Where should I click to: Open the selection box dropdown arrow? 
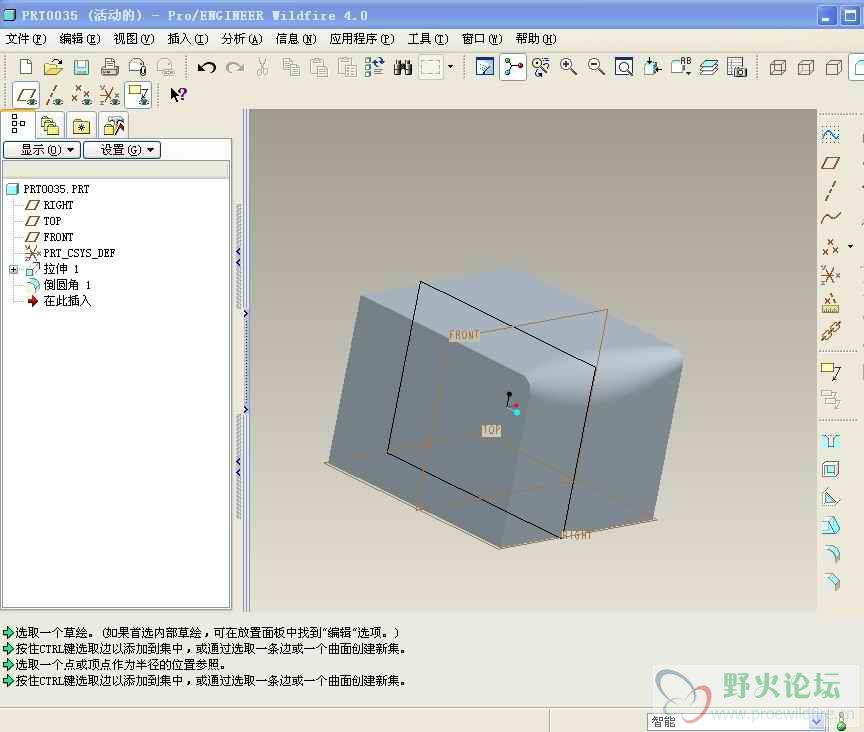point(450,67)
